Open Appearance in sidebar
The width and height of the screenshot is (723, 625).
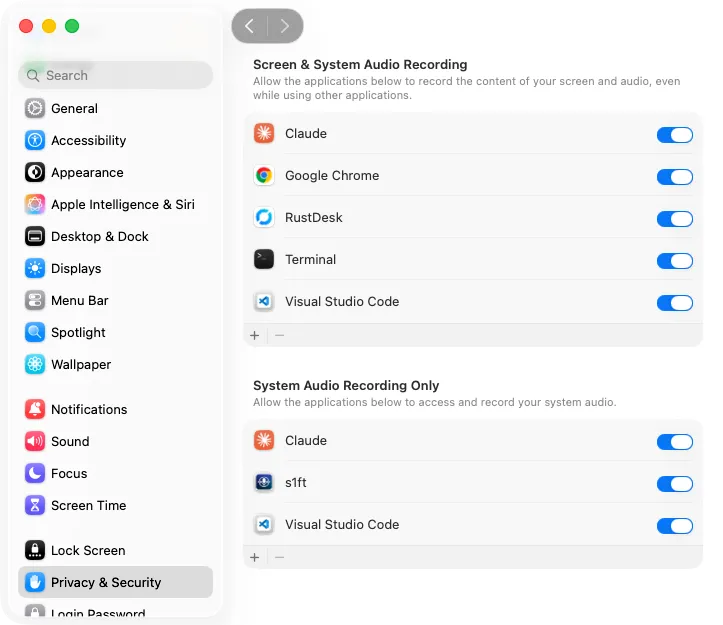click(115, 173)
